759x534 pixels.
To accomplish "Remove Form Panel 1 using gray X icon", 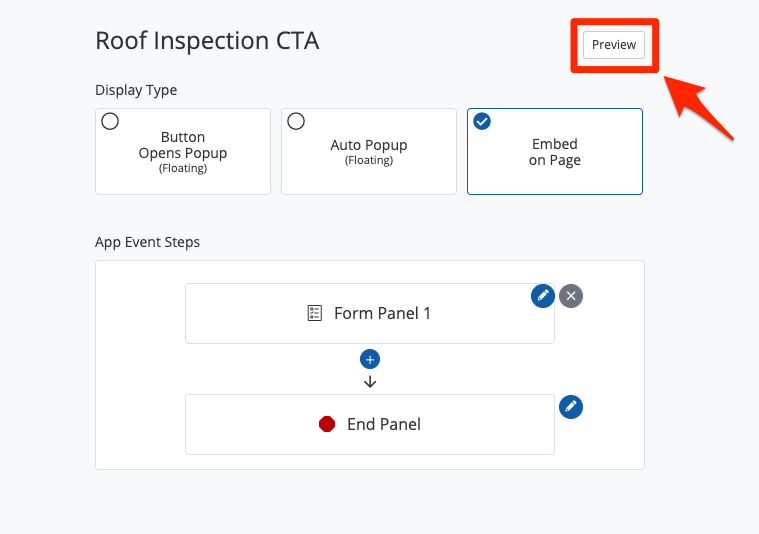I will tap(570, 296).
